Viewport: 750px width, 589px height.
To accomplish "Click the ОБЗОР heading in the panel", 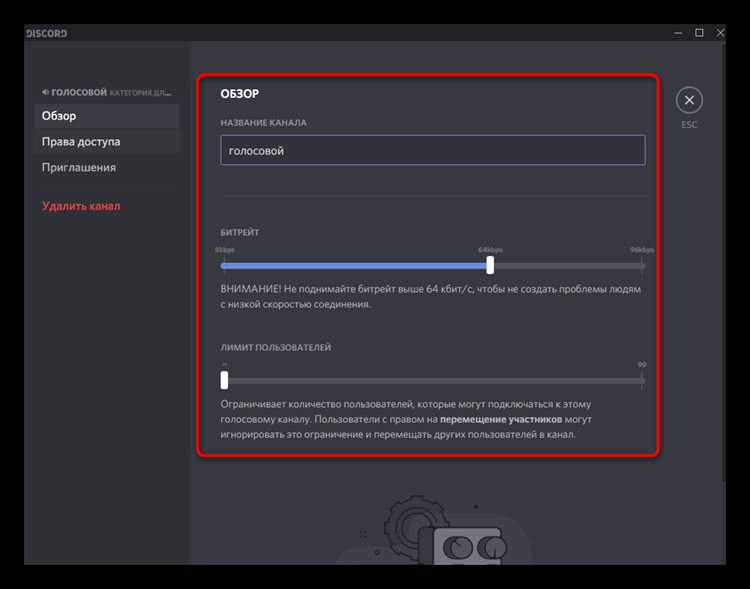I will pos(240,94).
